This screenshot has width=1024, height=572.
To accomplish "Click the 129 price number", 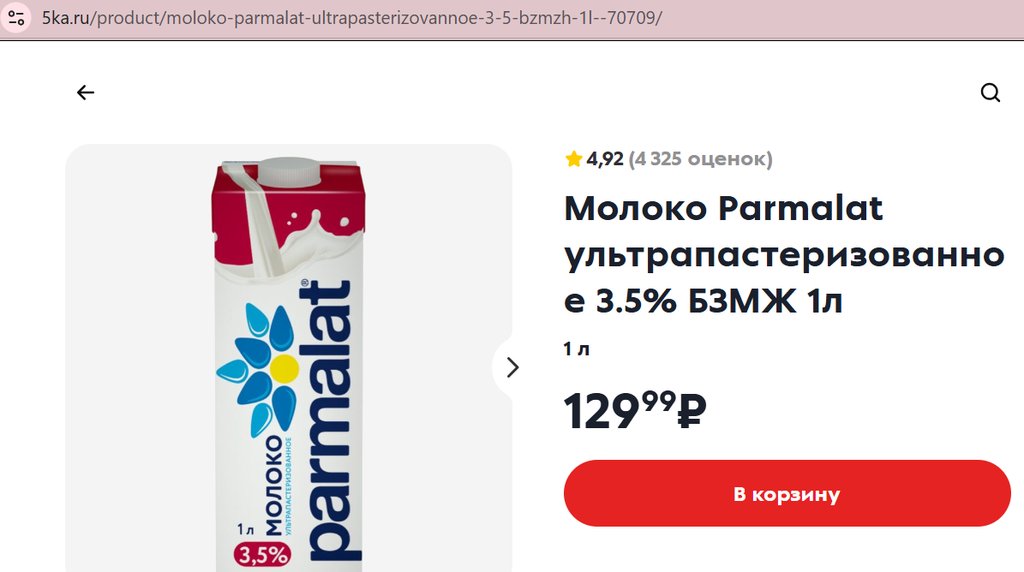I will coord(602,411).
